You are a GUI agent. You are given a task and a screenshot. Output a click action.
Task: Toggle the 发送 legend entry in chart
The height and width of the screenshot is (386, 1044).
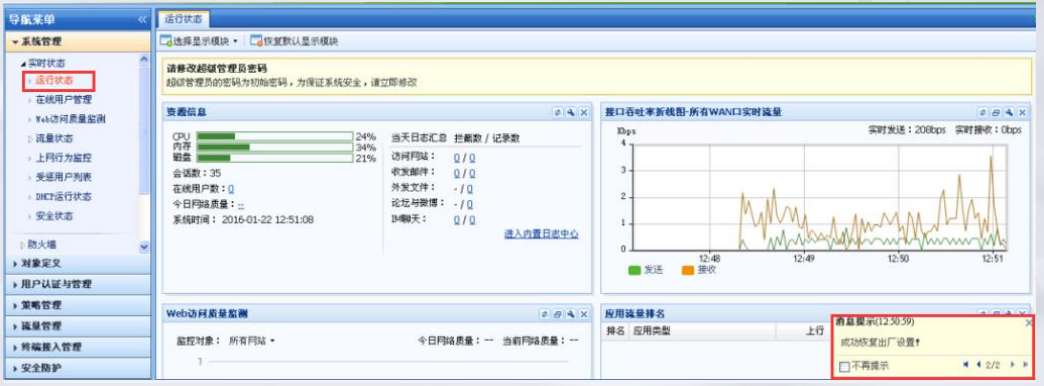(x=646, y=270)
